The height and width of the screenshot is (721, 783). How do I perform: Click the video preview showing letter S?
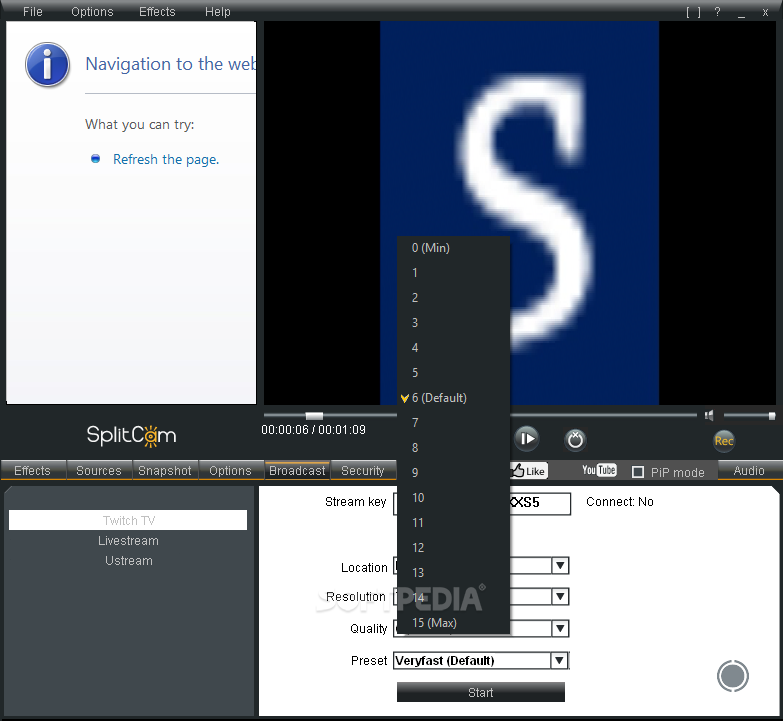coord(519,213)
